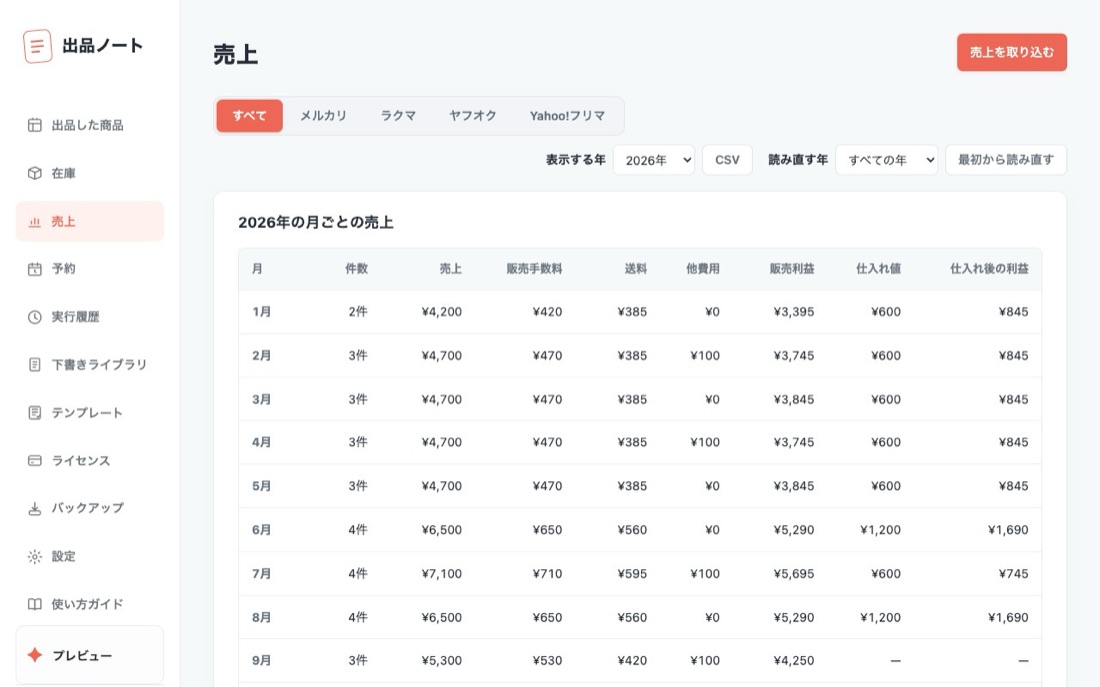Viewport: 1100px width, 687px height.
Task: Open 実行履歴 from the sidebar
Action: (x=90, y=317)
